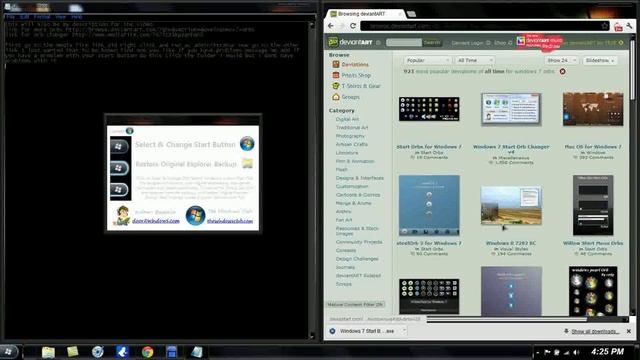Open the View menu in Notepad

pos(60,17)
